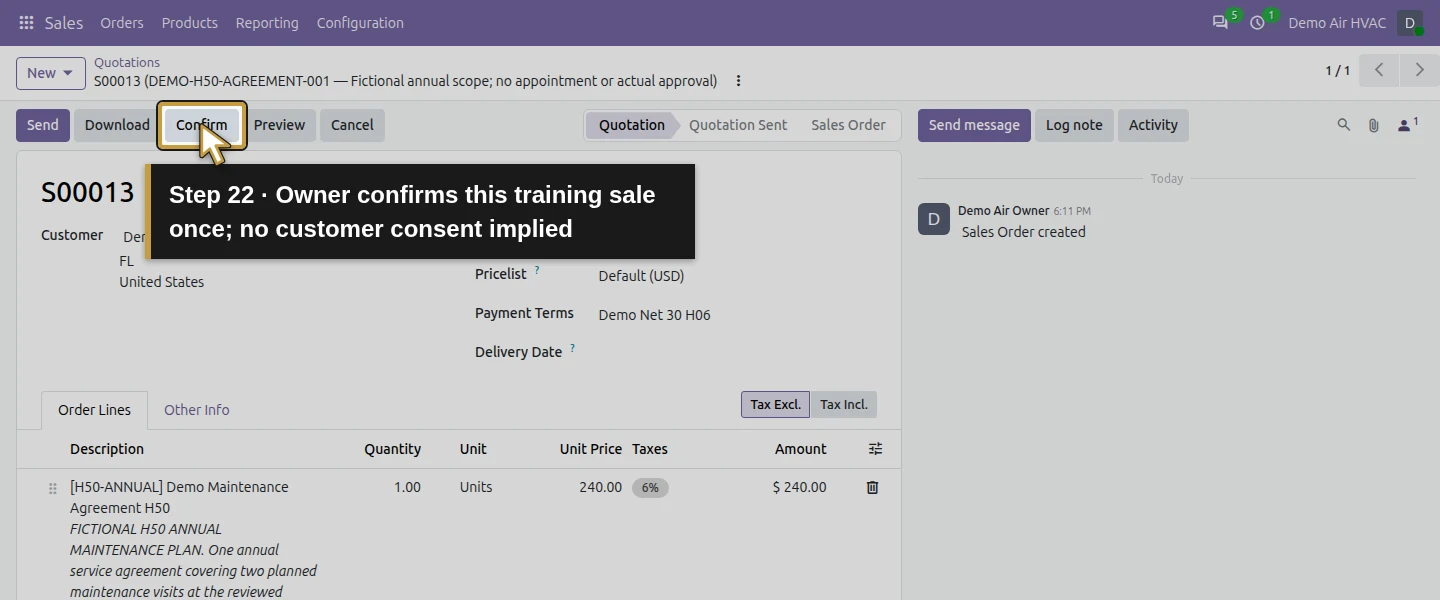The width and height of the screenshot is (1440, 600).
Task: Click the Description column header
Action: 107,449
